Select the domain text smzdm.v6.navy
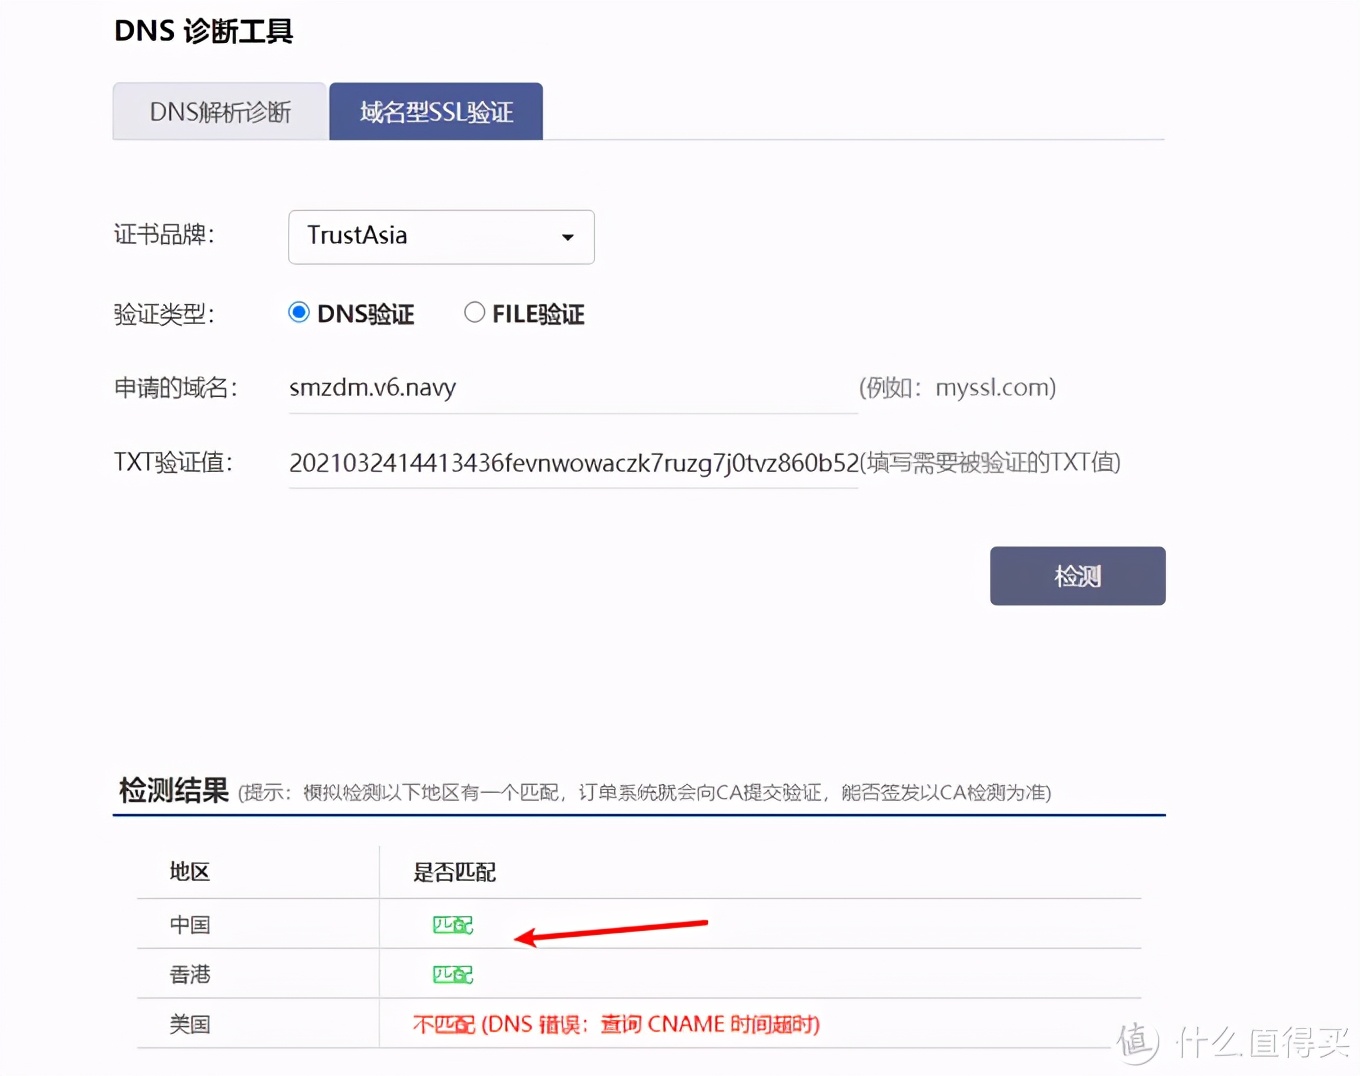The width and height of the screenshot is (1360, 1076). click(x=372, y=388)
